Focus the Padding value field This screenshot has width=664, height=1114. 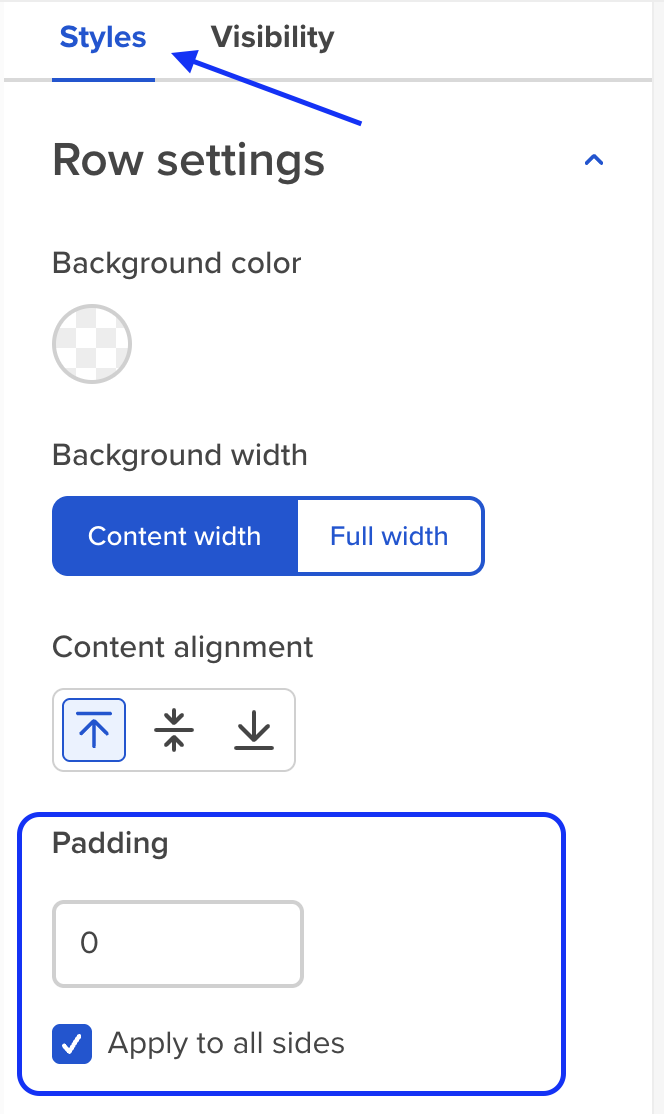click(178, 943)
